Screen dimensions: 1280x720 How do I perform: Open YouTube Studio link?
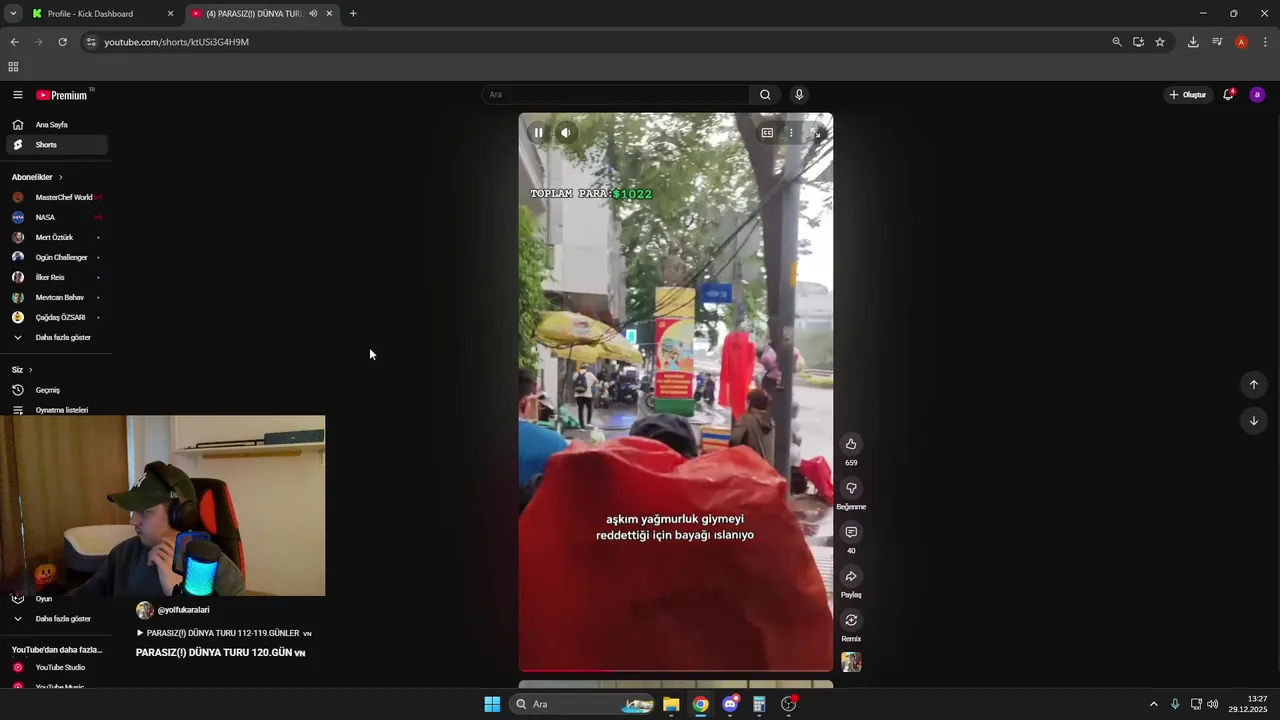point(56,667)
